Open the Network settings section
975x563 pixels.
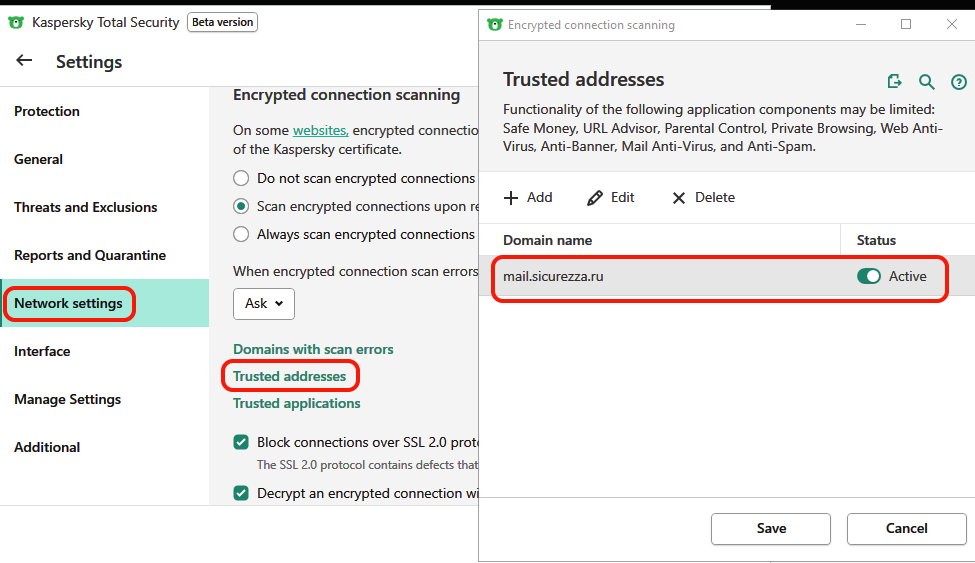(x=68, y=303)
